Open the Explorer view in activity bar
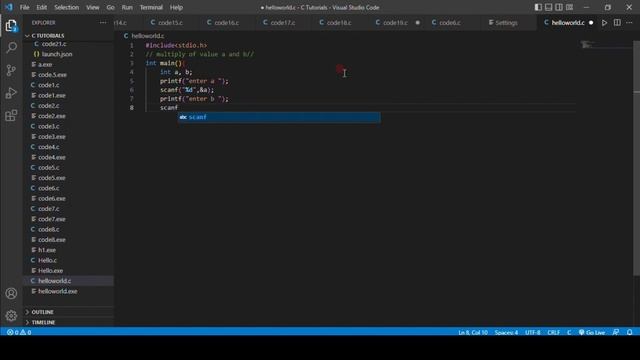The image size is (640, 360). pyautogui.click(x=11, y=26)
